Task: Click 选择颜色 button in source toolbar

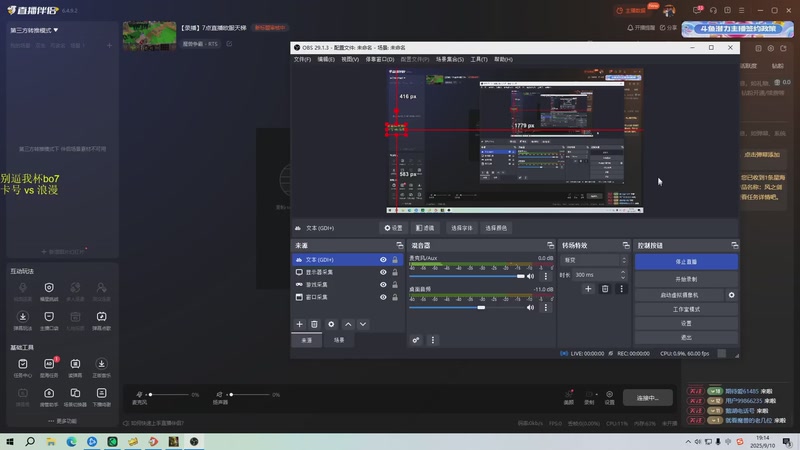Action: tap(496, 228)
